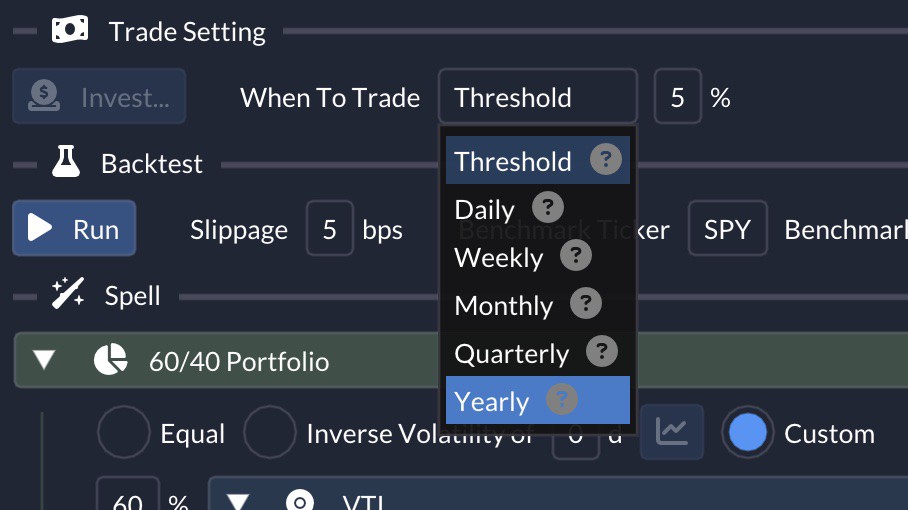Choose Monthly from the dropdown list

point(538,304)
